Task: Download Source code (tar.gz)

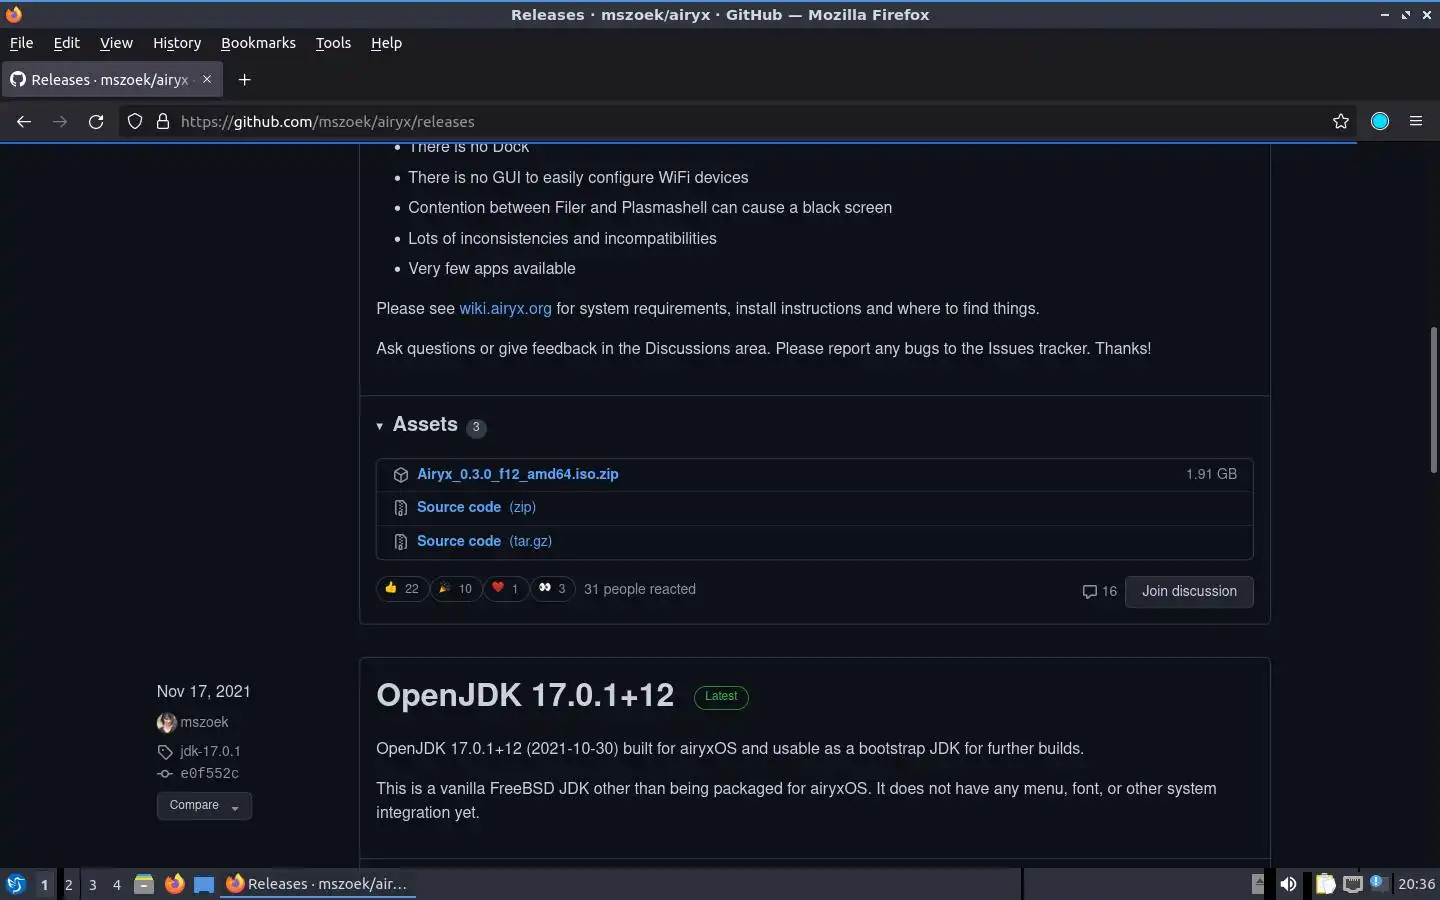Action: click(x=484, y=541)
